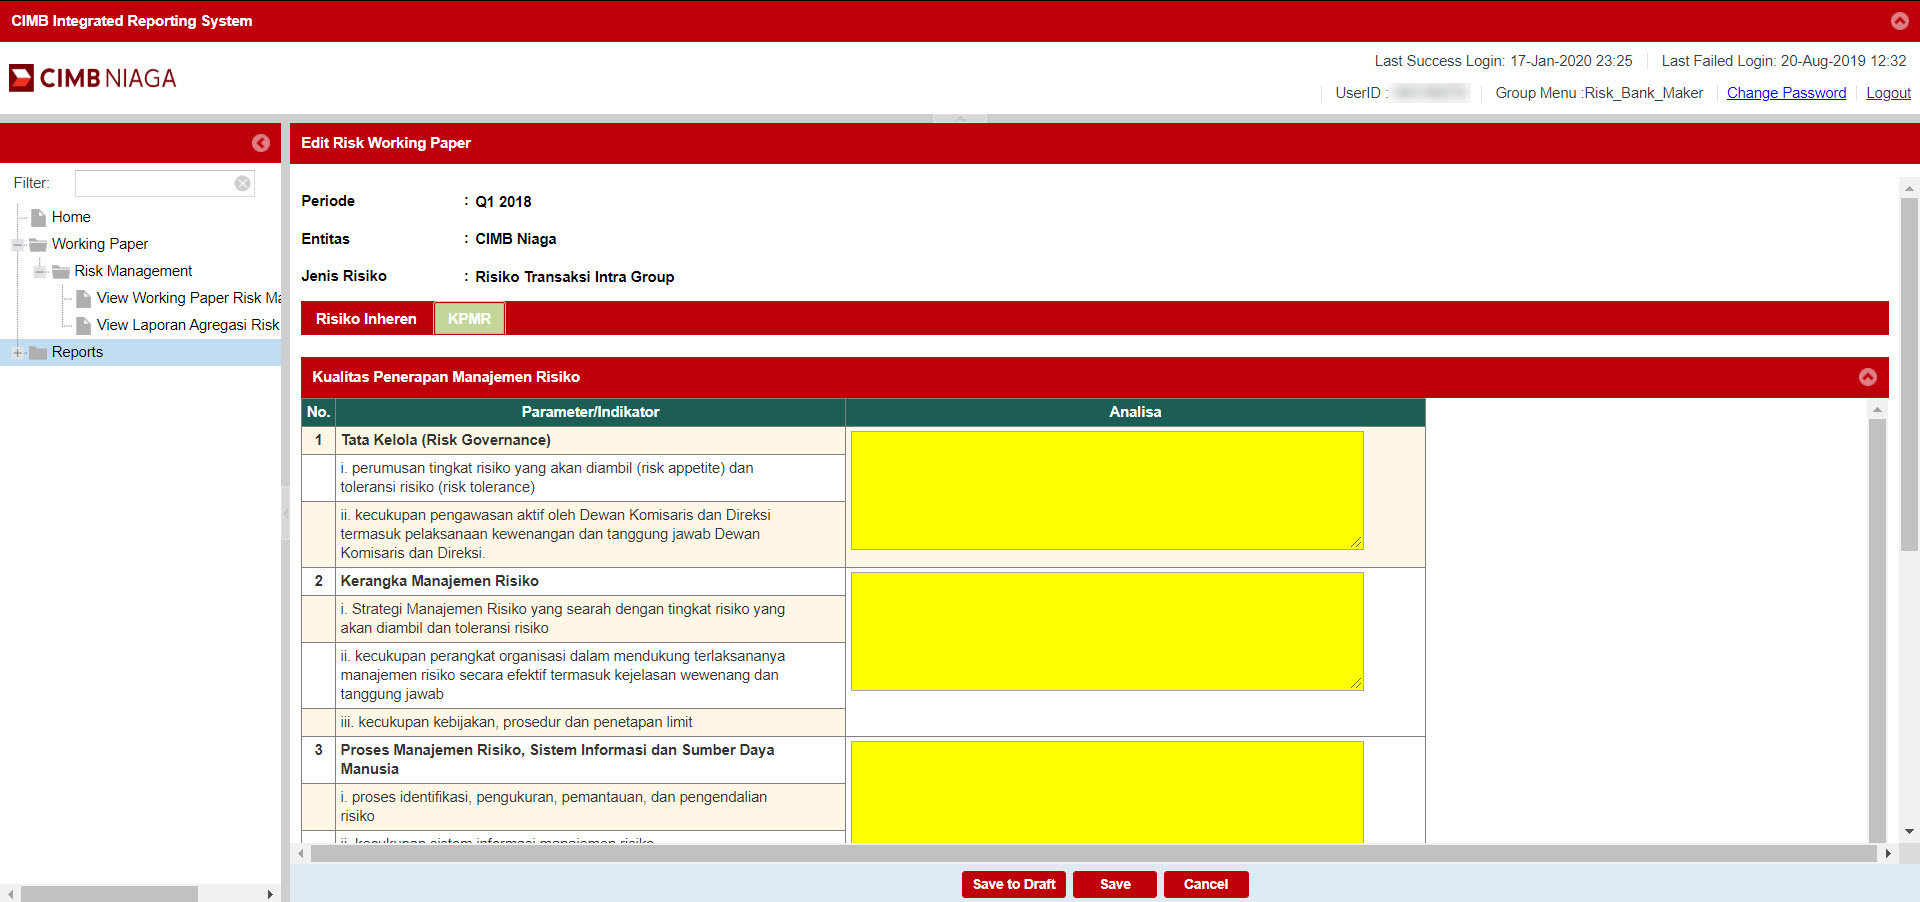Collapse the Risk Management tree node
This screenshot has width=1920, height=902.
[x=40, y=271]
